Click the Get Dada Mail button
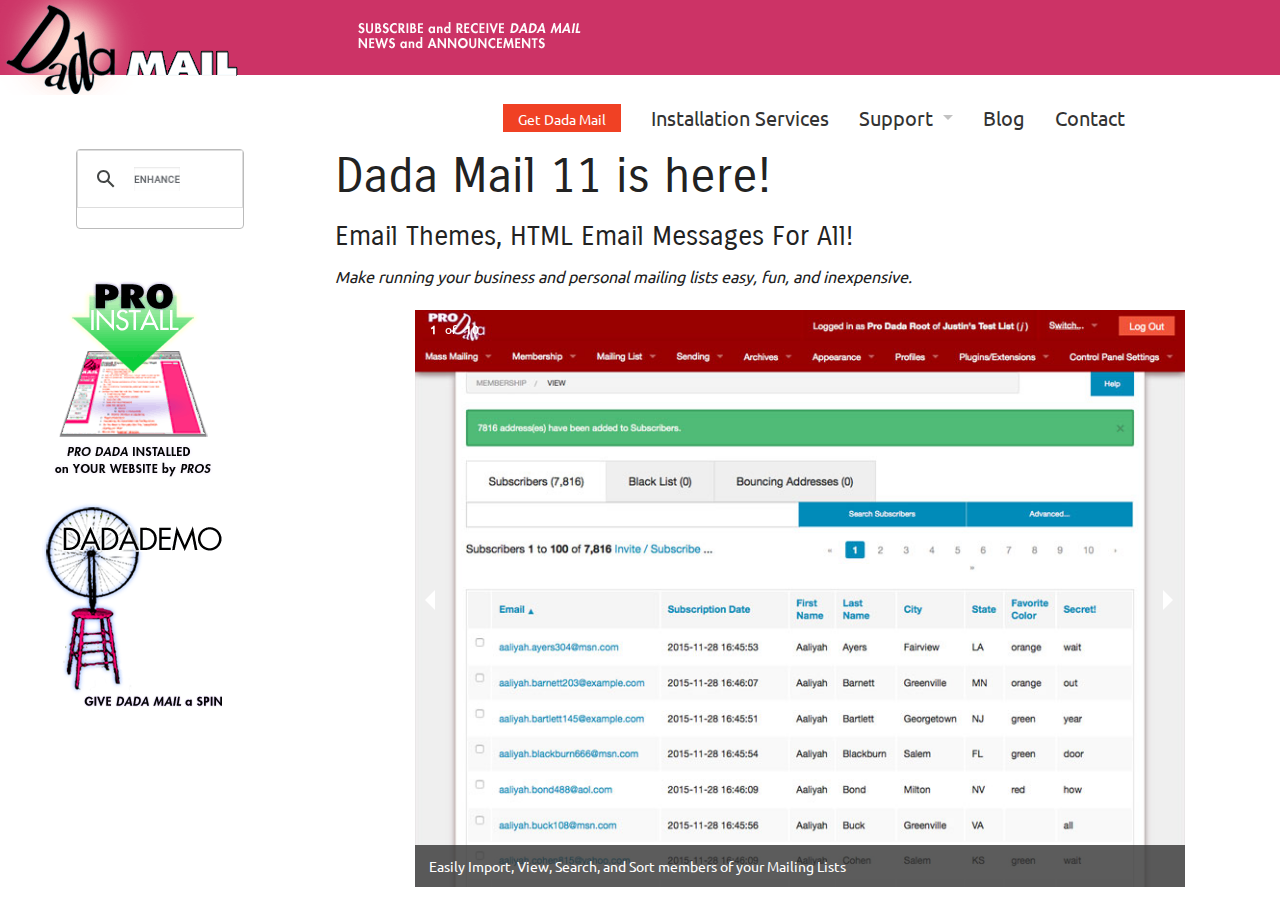This screenshot has height=900, width=1280. pyautogui.click(x=562, y=118)
